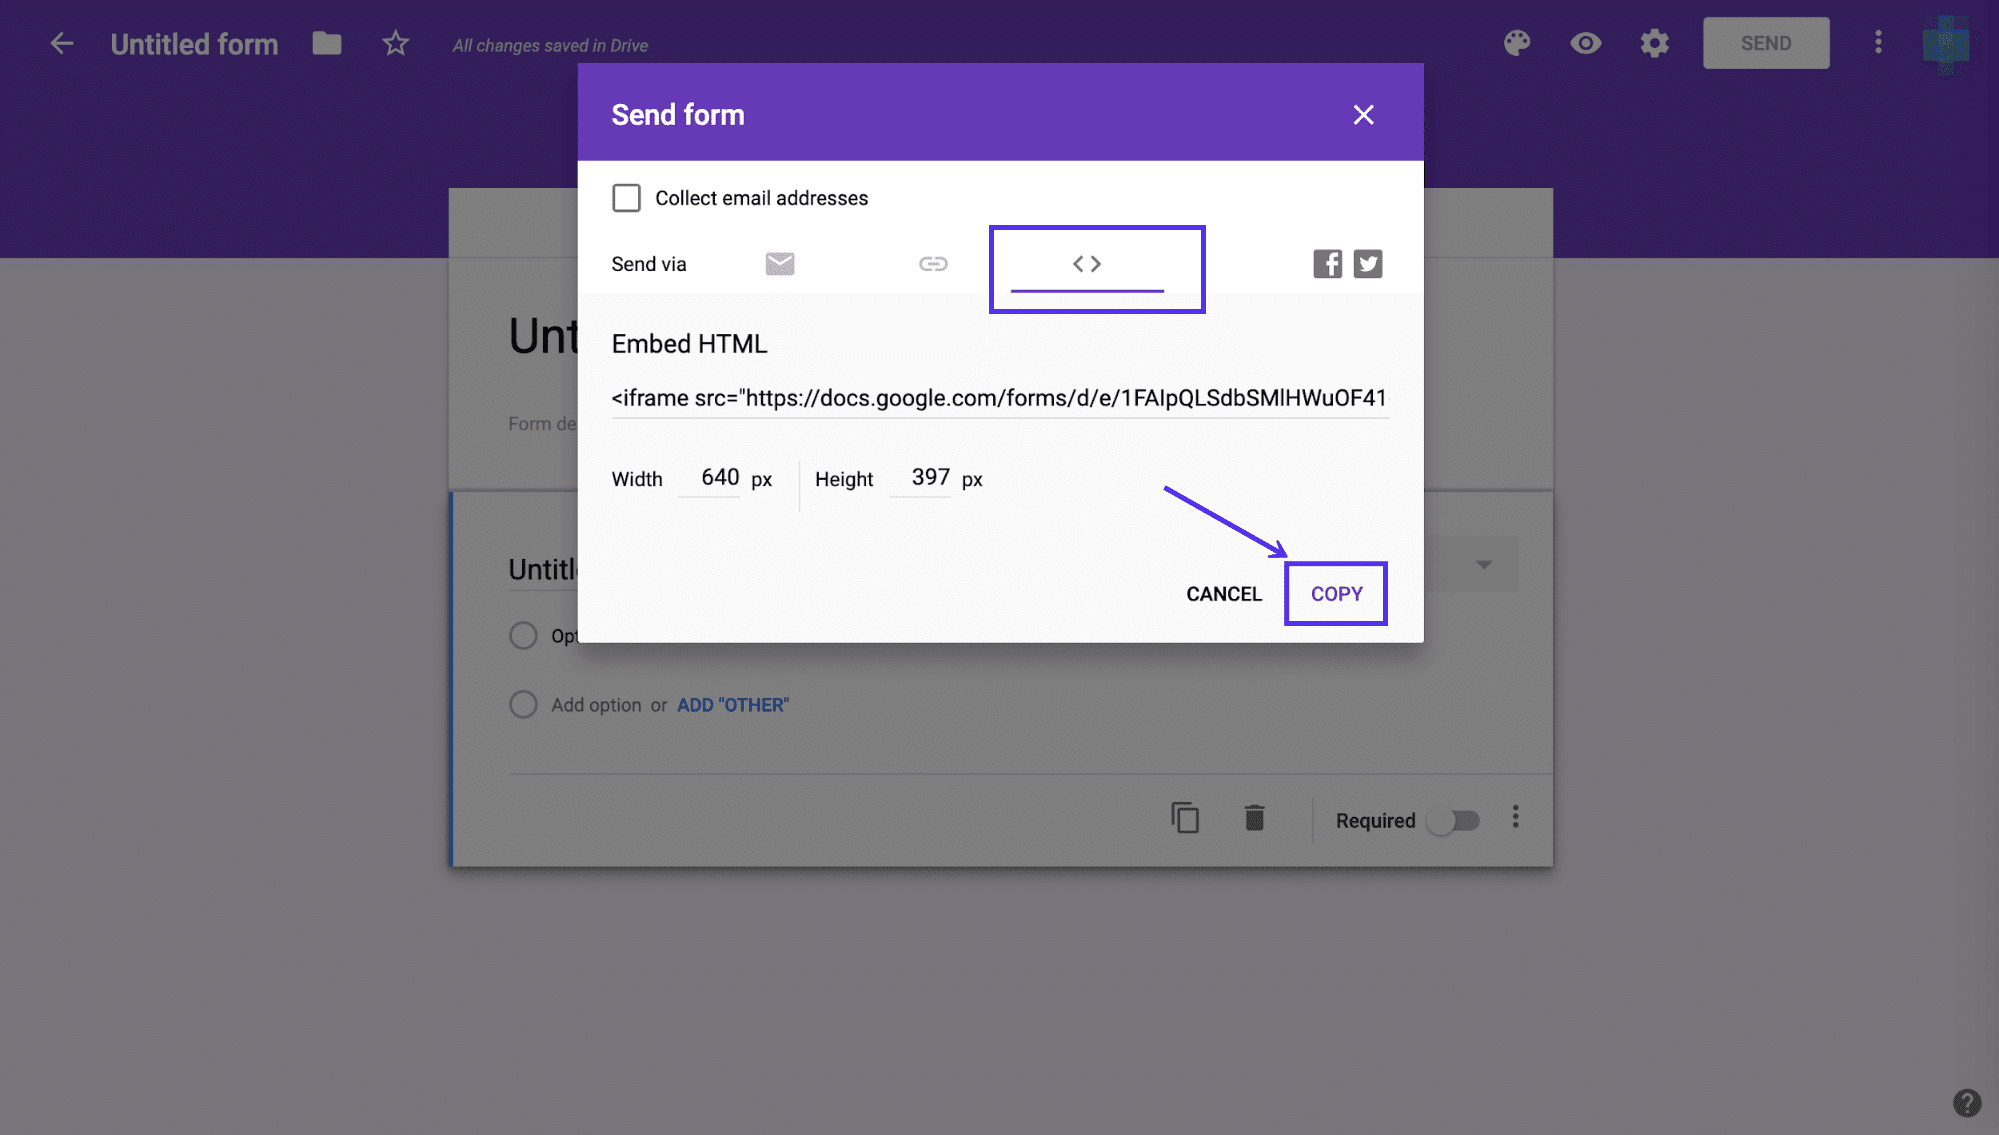Viewport: 1999px width, 1135px height.
Task: Click CANCEL to dismiss the dialog
Action: [x=1223, y=593]
